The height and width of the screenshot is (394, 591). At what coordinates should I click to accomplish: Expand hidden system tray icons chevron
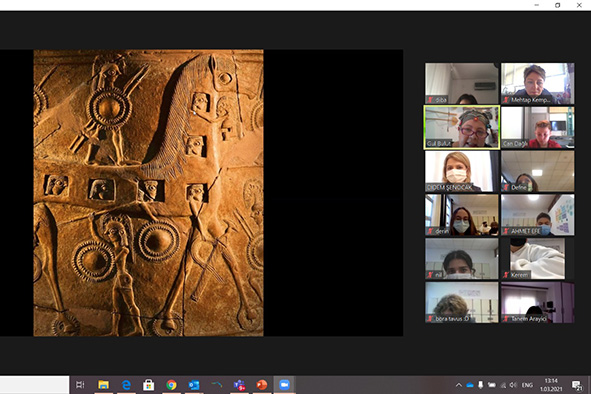point(459,385)
